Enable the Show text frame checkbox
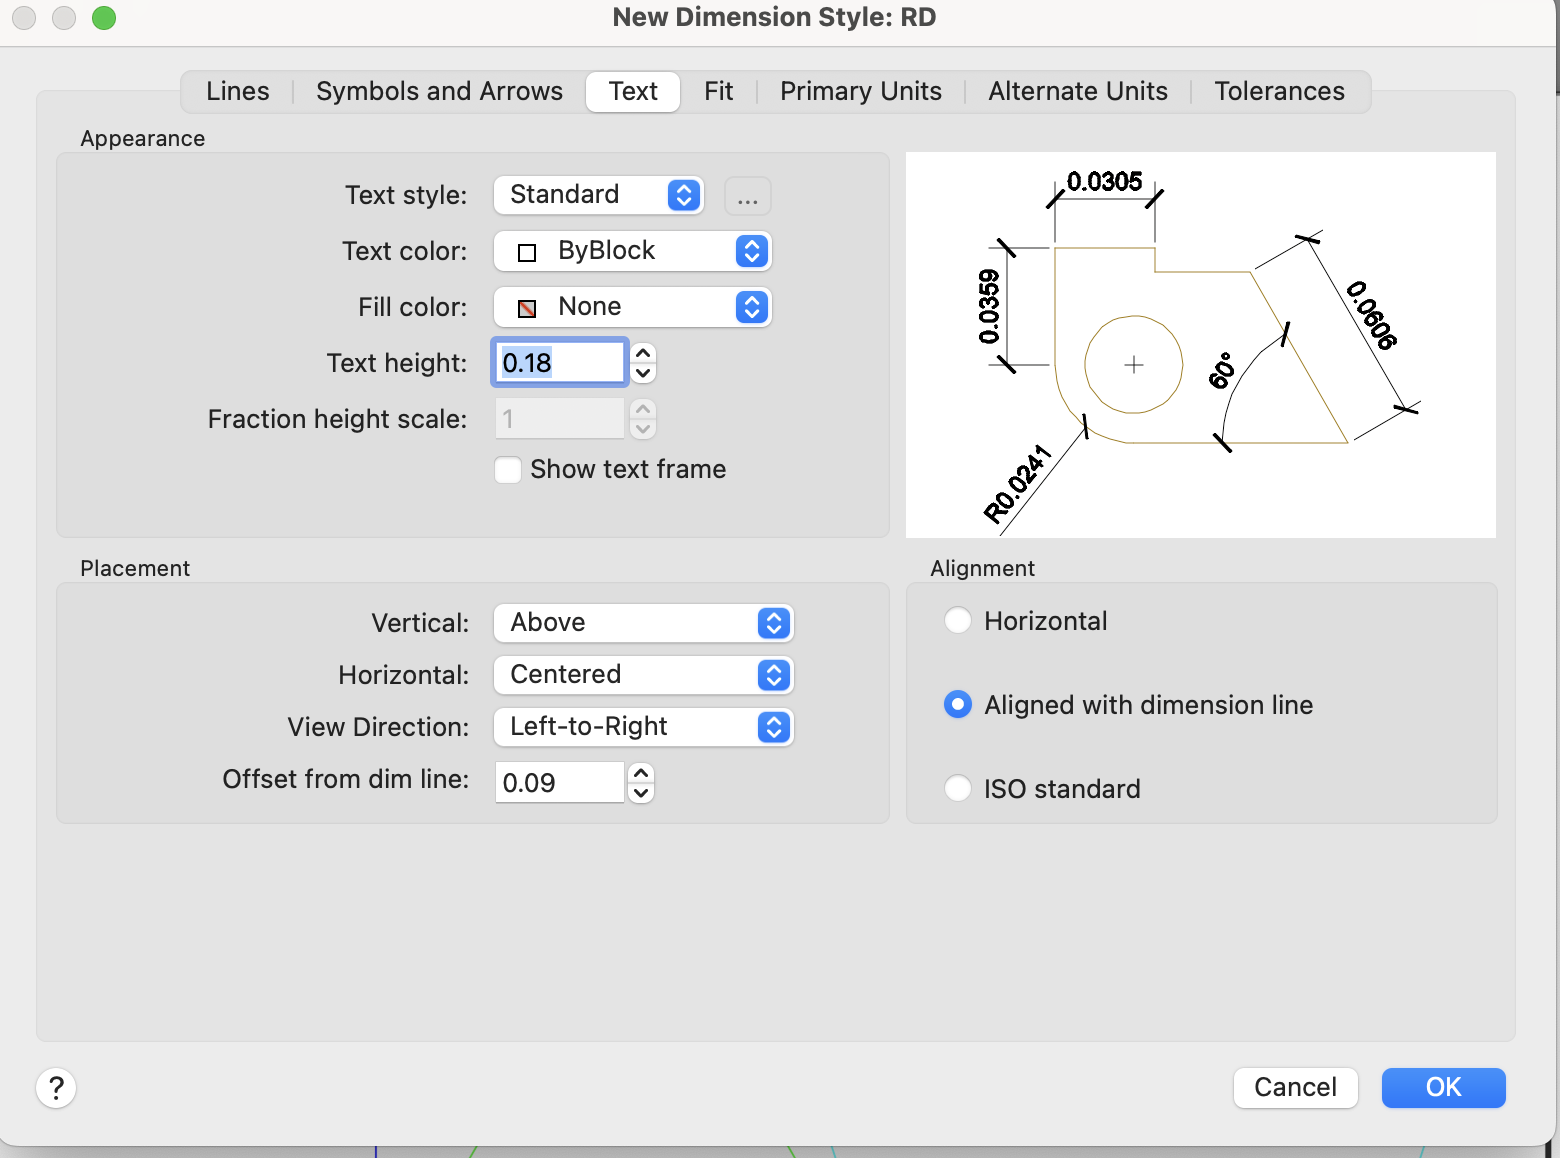The height and width of the screenshot is (1158, 1560). (x=508, y=470)
